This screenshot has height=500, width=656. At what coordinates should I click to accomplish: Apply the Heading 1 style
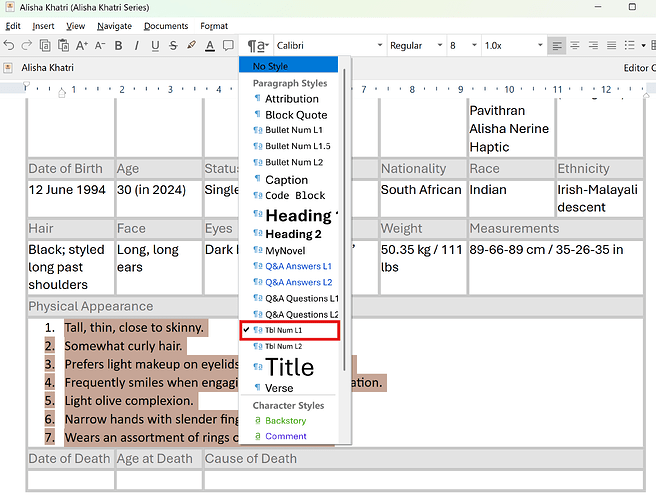click(289, 215)
